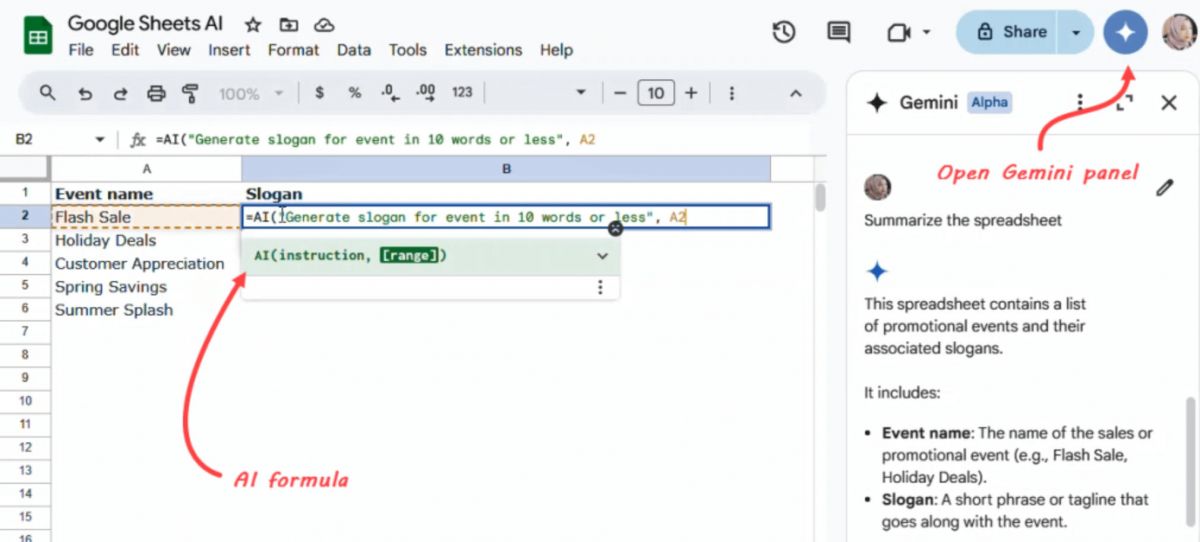
Task: Open the Data menu
Action: (x=354, y=50)
